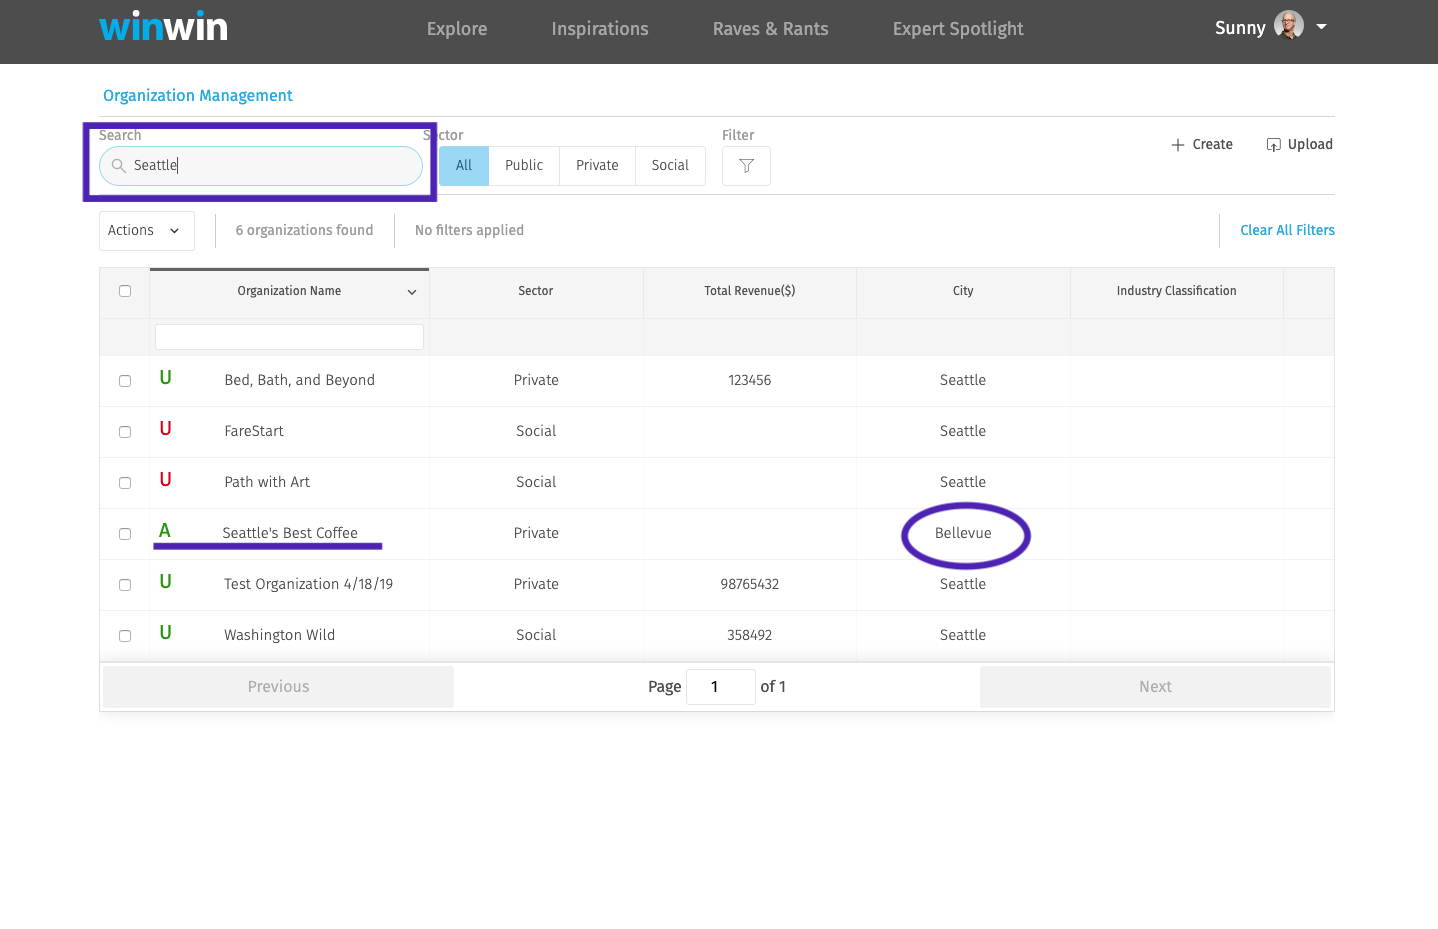This screenshot has width=1438, height=929.
Task: Select Raves & Rants in the navigation
Action: point(770,29)
